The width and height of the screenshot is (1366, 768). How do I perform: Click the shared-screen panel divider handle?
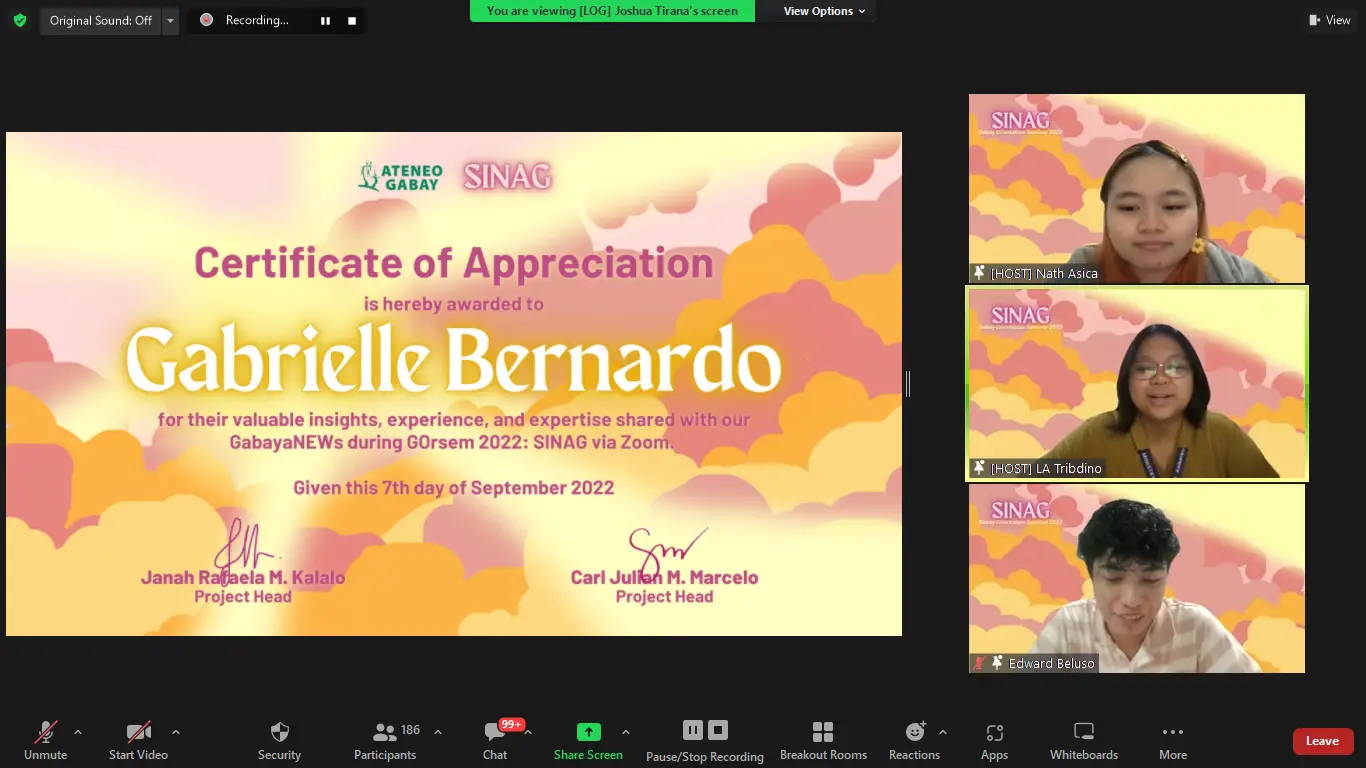[x=907, y=384]
